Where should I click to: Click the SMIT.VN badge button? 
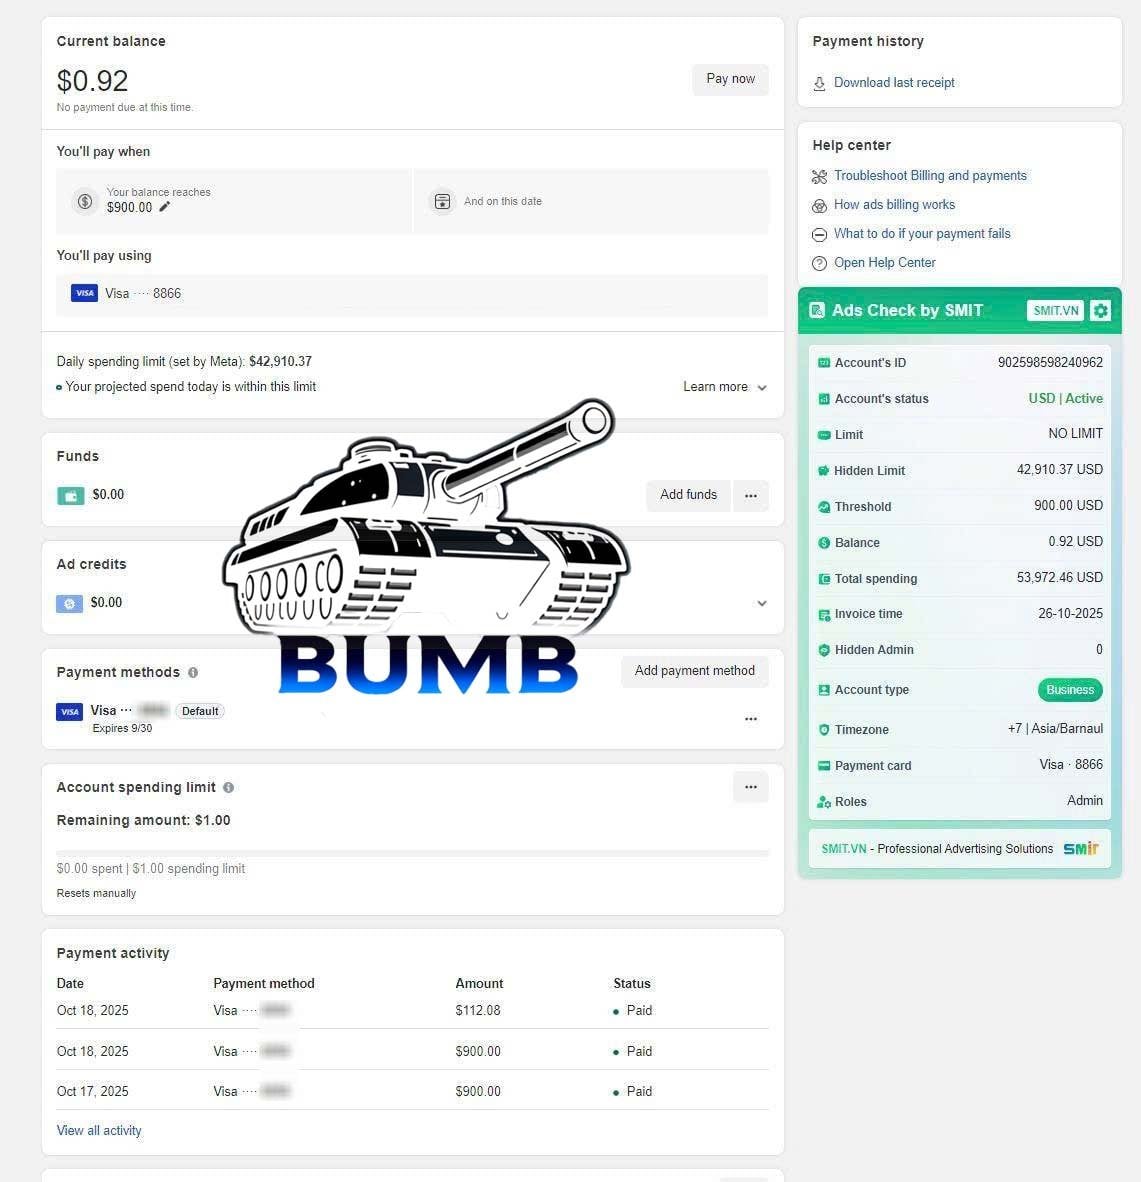pos(1055,311)
